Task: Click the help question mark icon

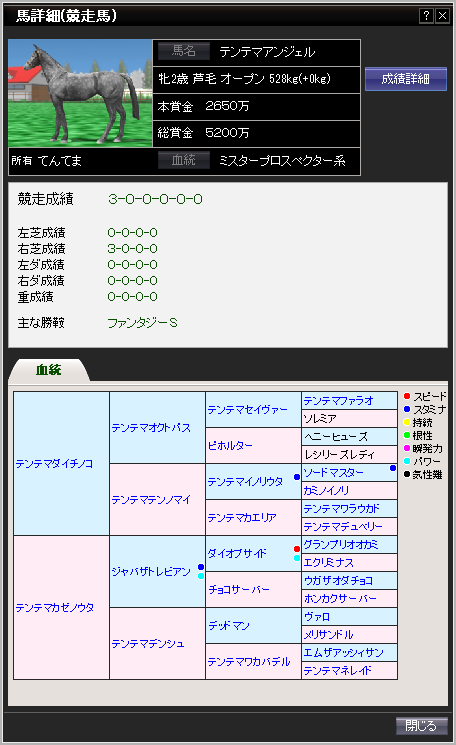Action: point(426,16)
